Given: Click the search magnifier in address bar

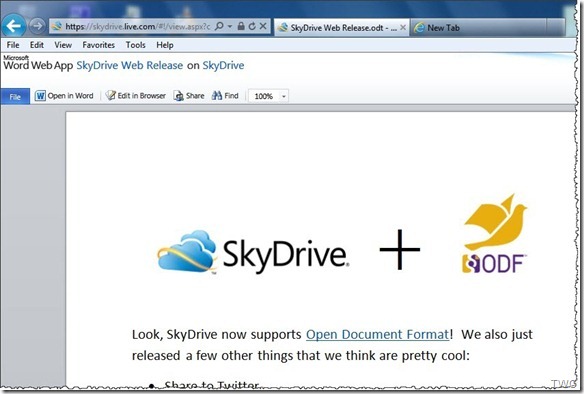Looking at the screenshot, I should point(219,26).
